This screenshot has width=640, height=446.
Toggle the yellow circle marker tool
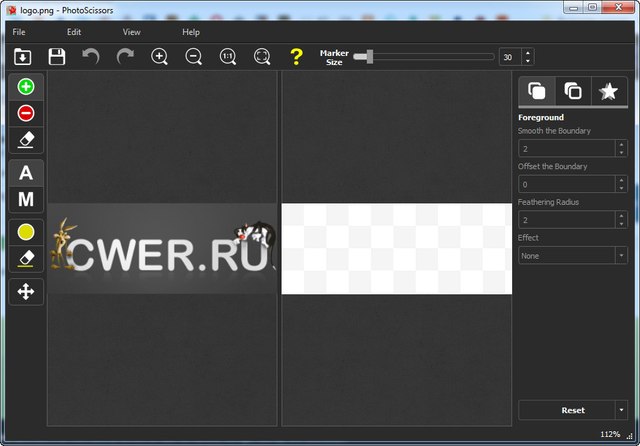pos(26,232)
